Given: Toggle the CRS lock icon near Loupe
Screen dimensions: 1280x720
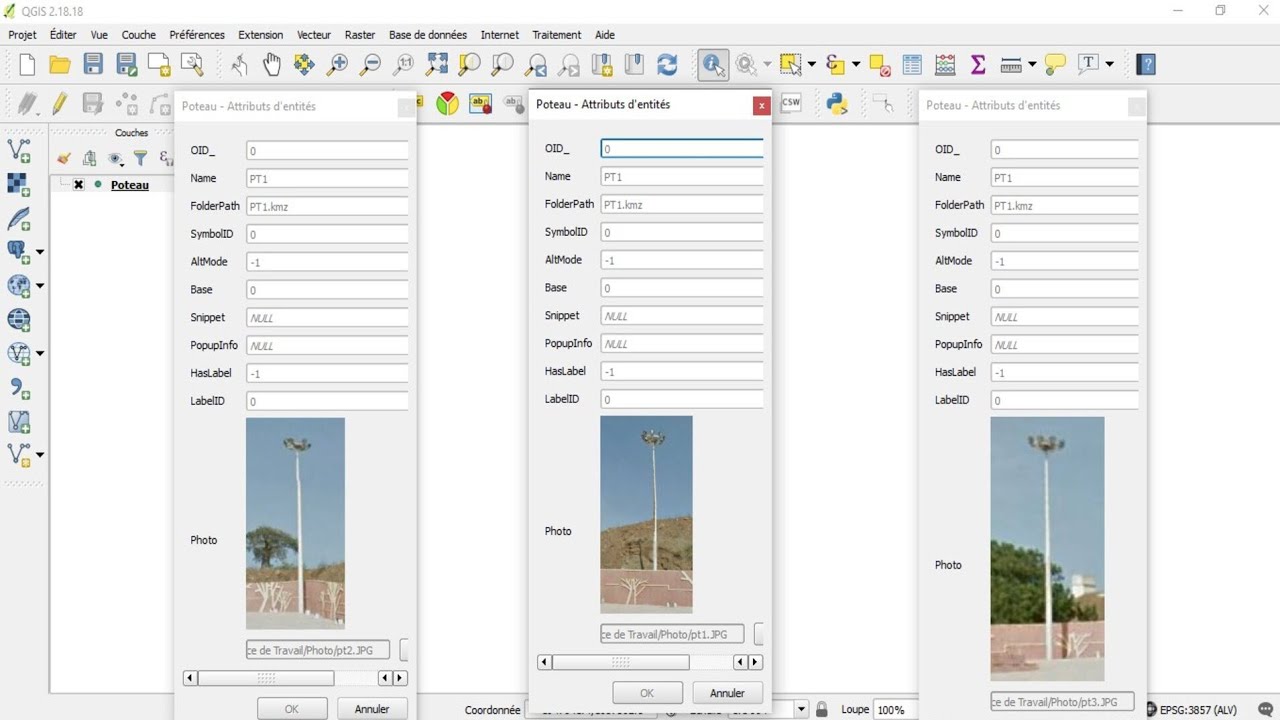Looking at the screenshot, I should [822, 709].
